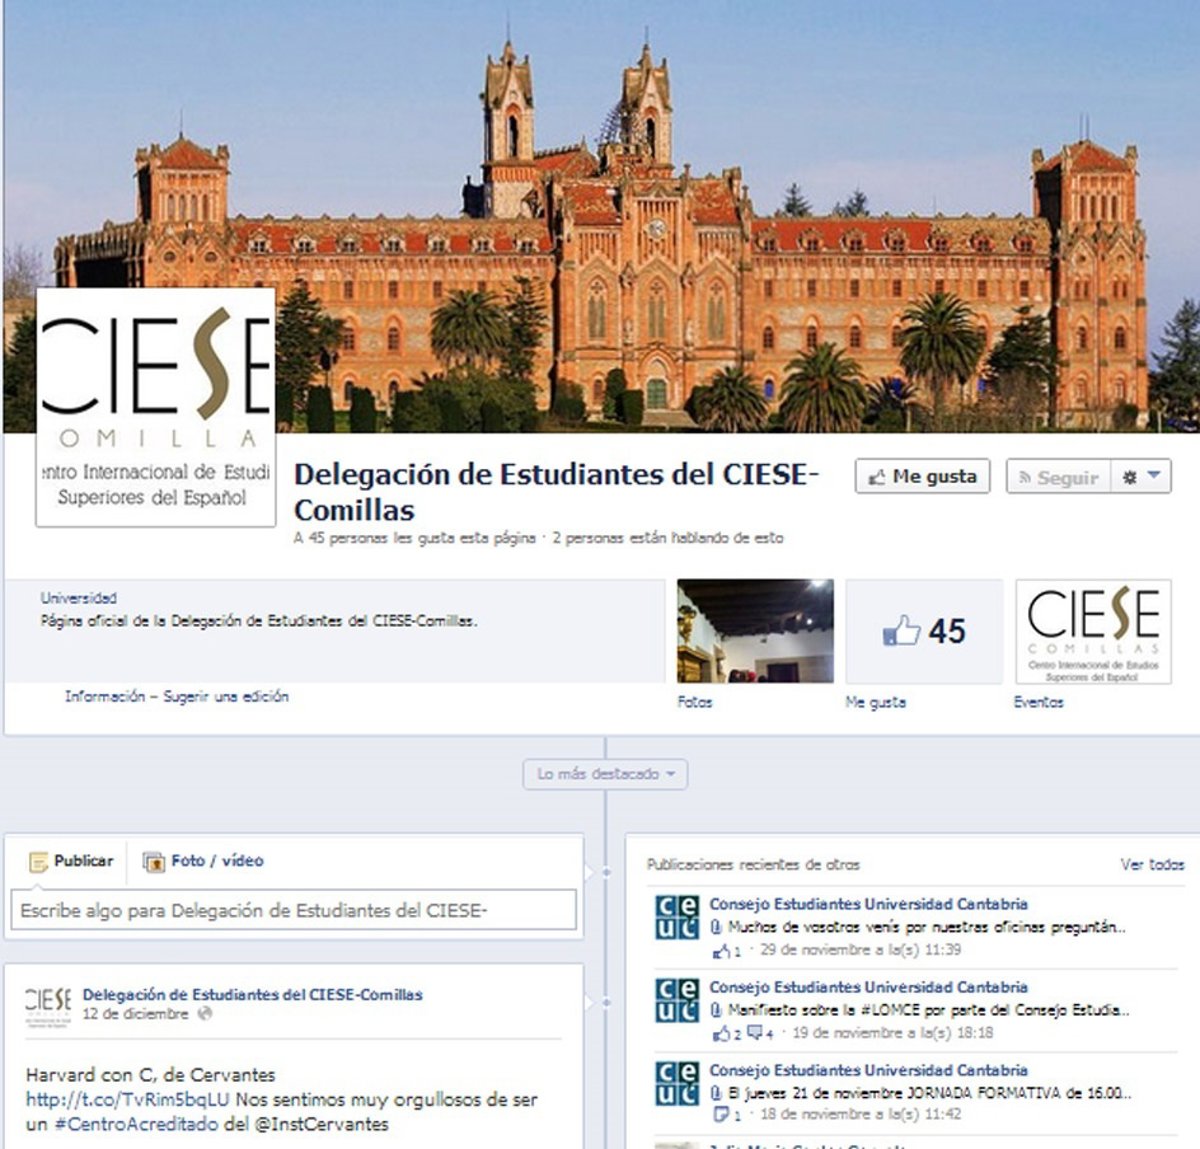Click the write-something post input field

click(x=293, y=911)
